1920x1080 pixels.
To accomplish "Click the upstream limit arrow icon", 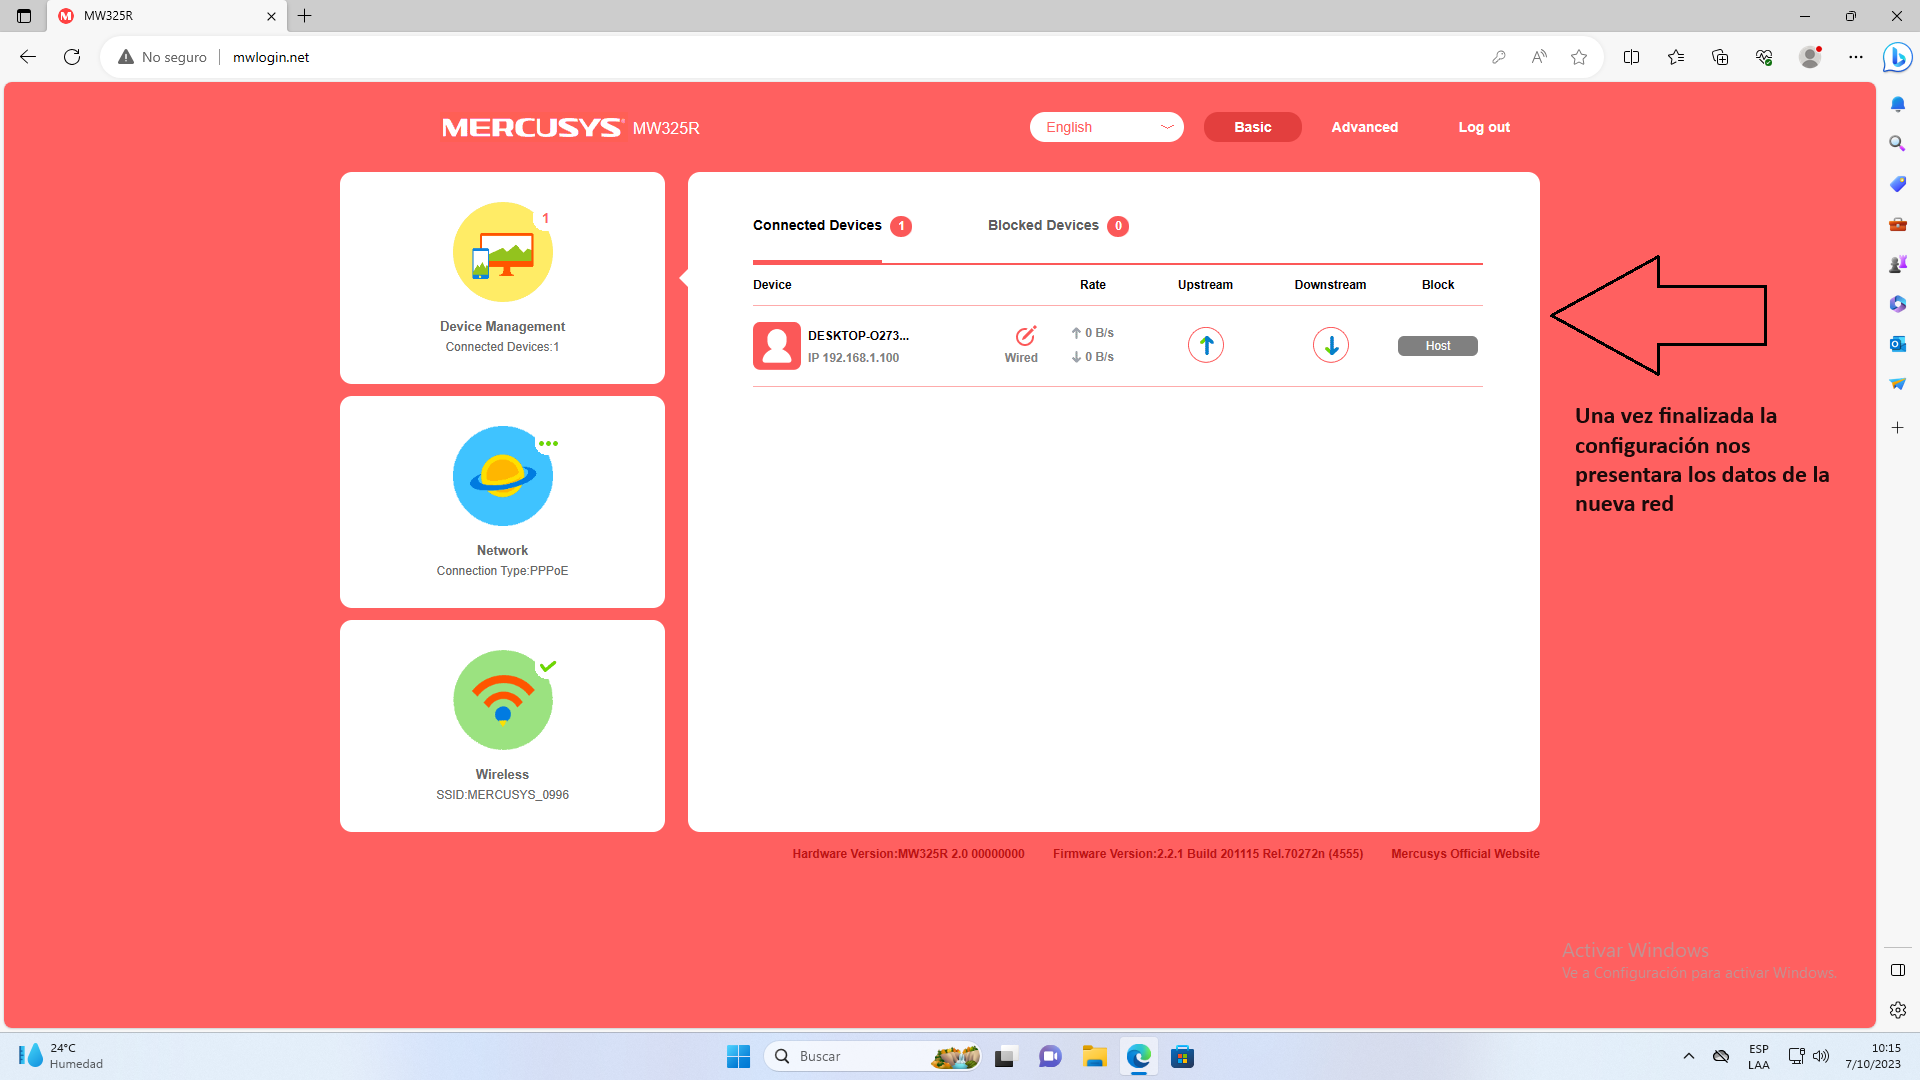I will pos(1206,345).
